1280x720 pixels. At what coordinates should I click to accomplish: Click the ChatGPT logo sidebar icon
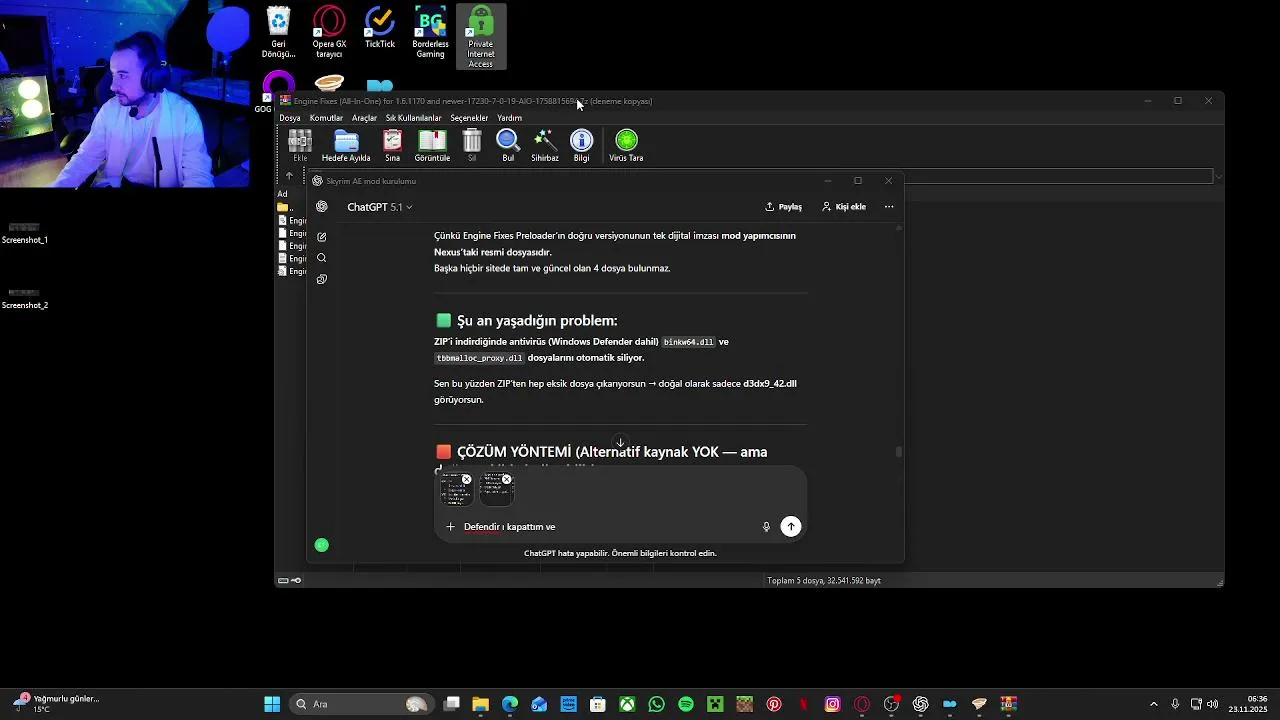[321, 207]
